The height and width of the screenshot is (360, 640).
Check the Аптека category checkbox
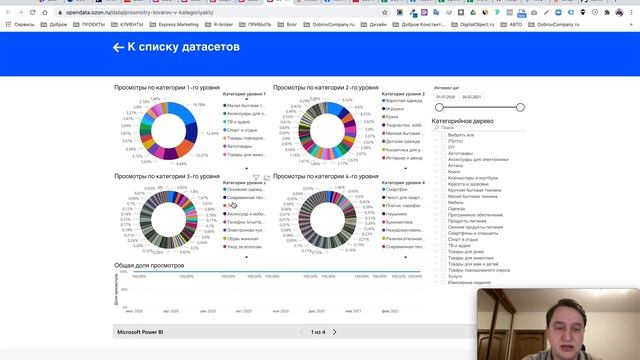pyautogui.click(x=443, y=166)
